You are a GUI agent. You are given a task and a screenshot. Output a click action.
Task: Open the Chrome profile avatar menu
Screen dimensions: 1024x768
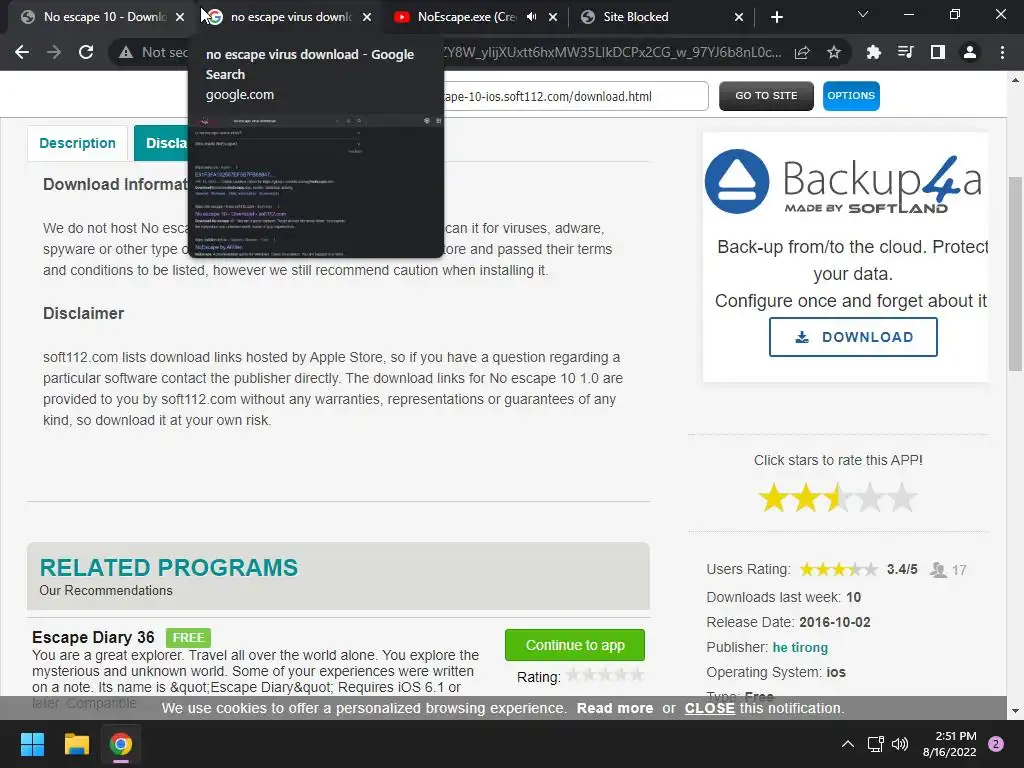[x=970, y=52]
